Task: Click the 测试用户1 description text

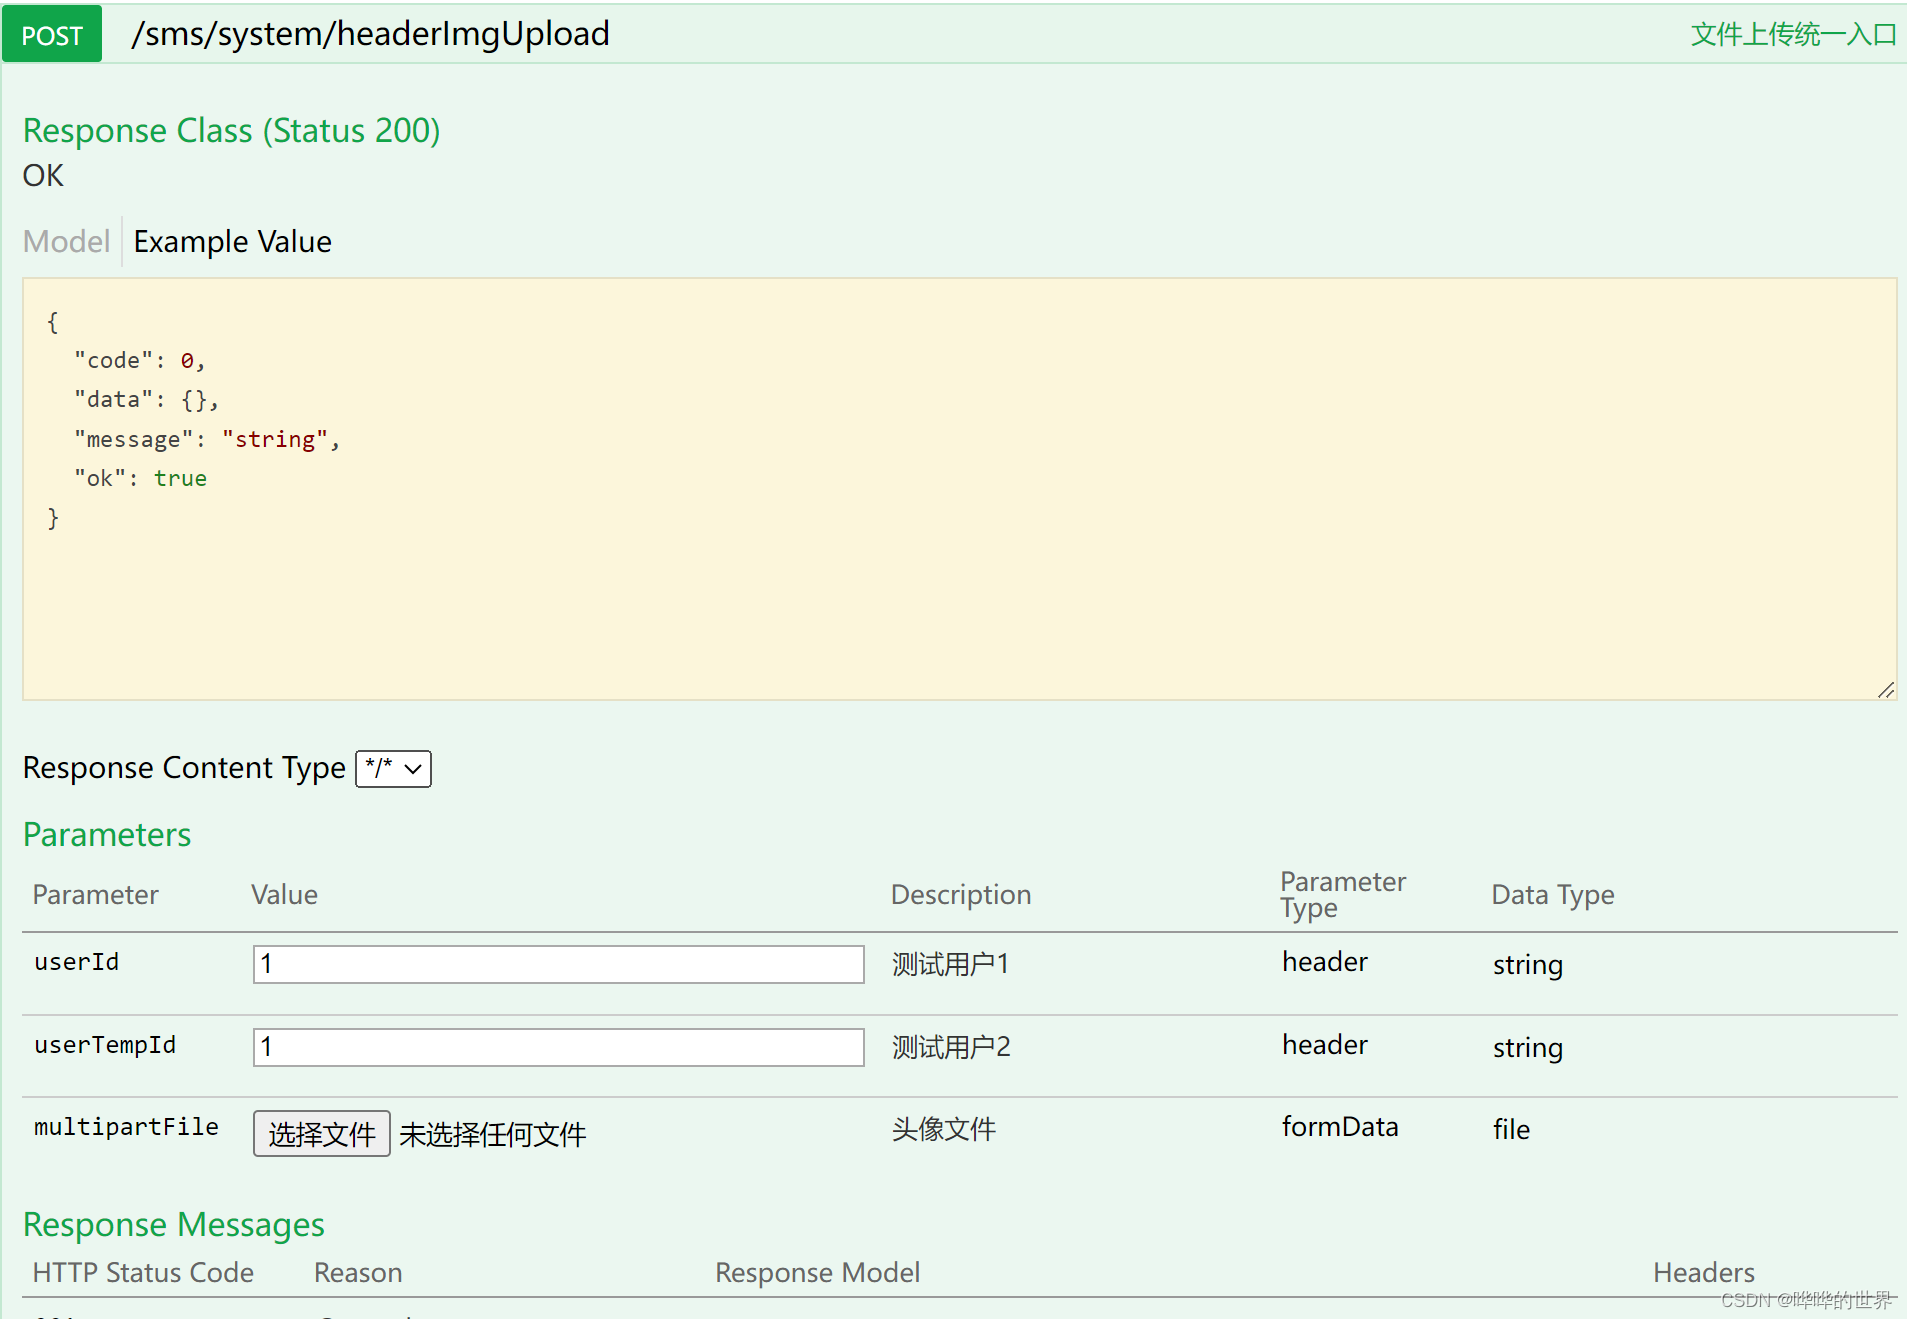Action: pyautogui.click(x=950, y=964)
